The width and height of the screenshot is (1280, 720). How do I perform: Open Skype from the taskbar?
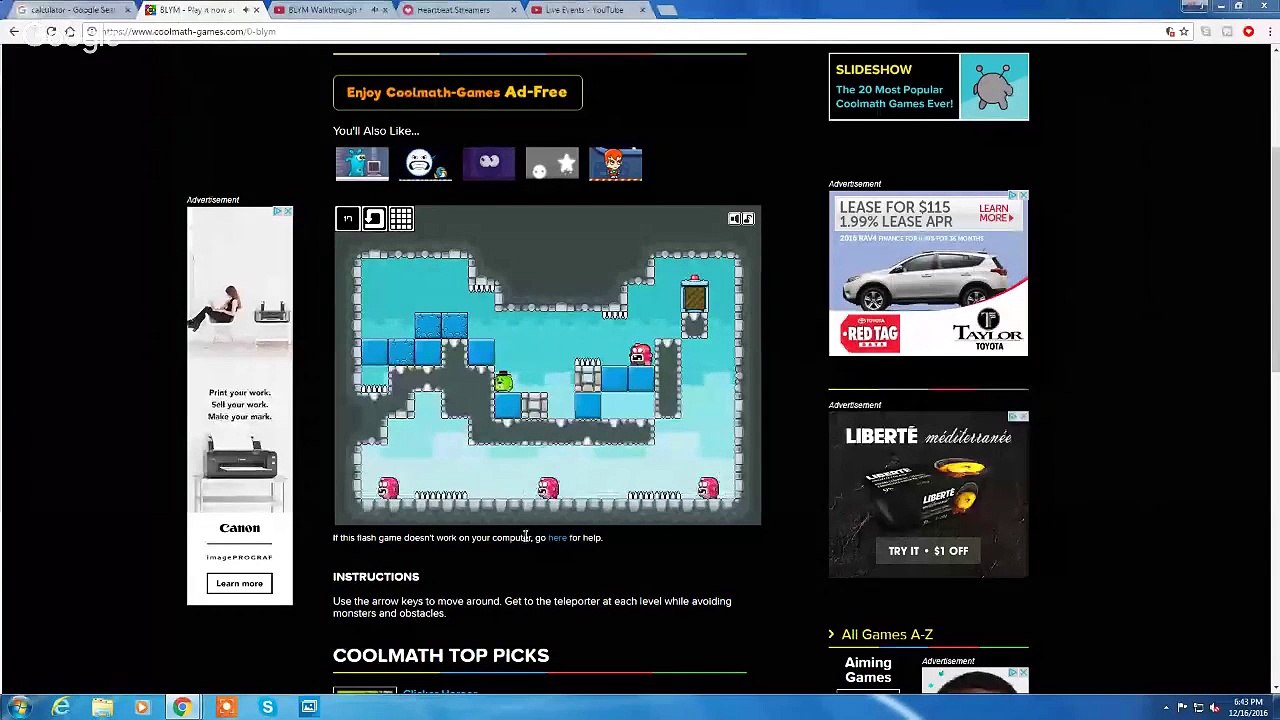coord(267,707)
